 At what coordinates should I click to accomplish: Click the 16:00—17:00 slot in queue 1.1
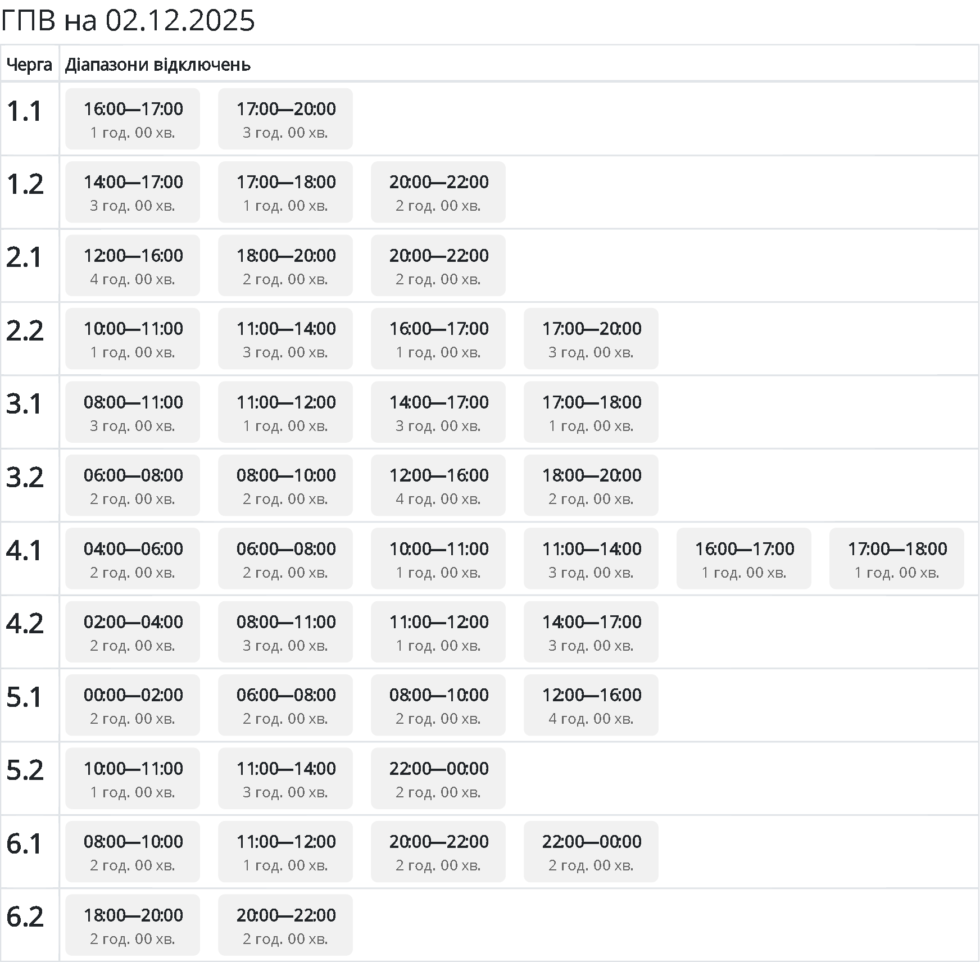point(133,119)
